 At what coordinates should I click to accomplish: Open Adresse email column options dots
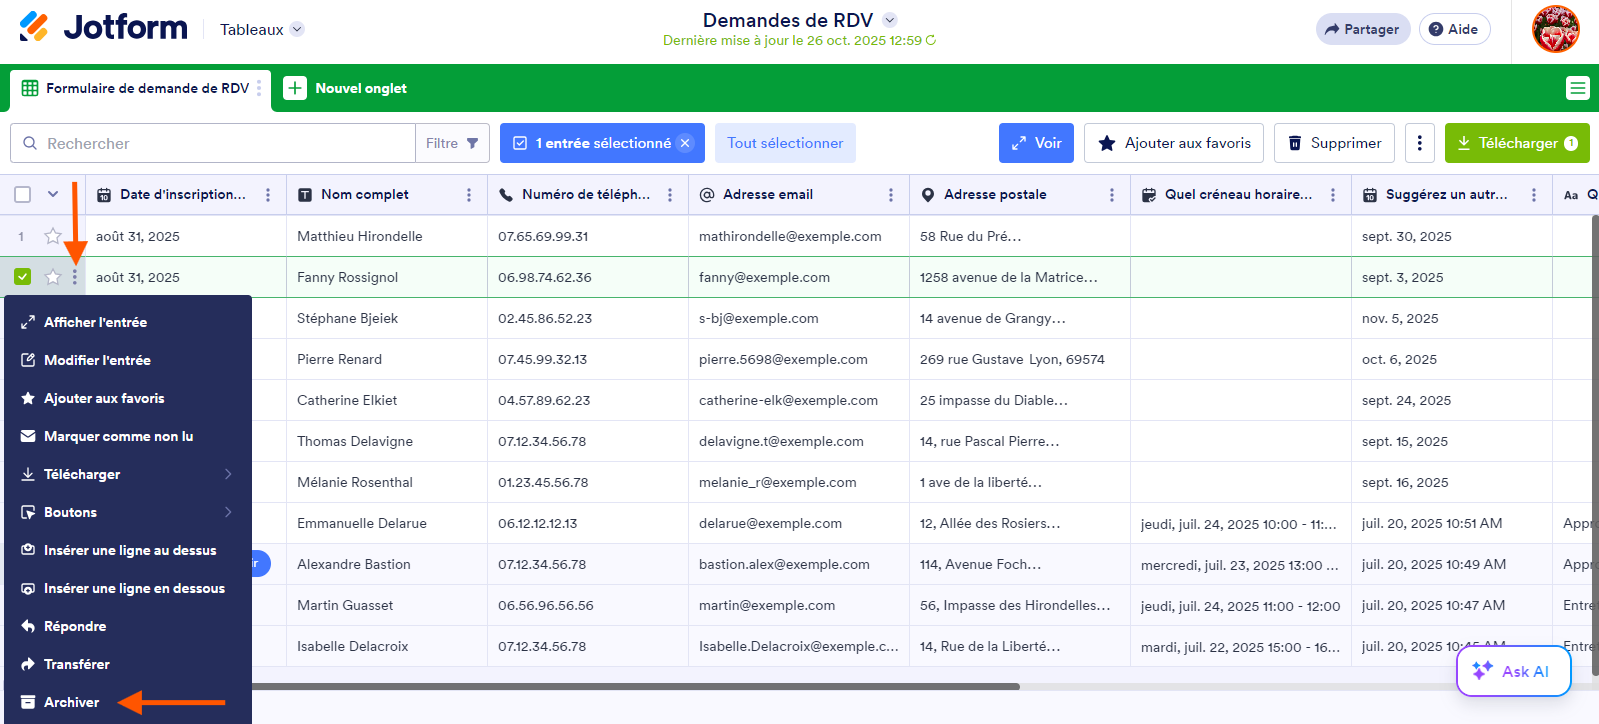pos(891,195)
